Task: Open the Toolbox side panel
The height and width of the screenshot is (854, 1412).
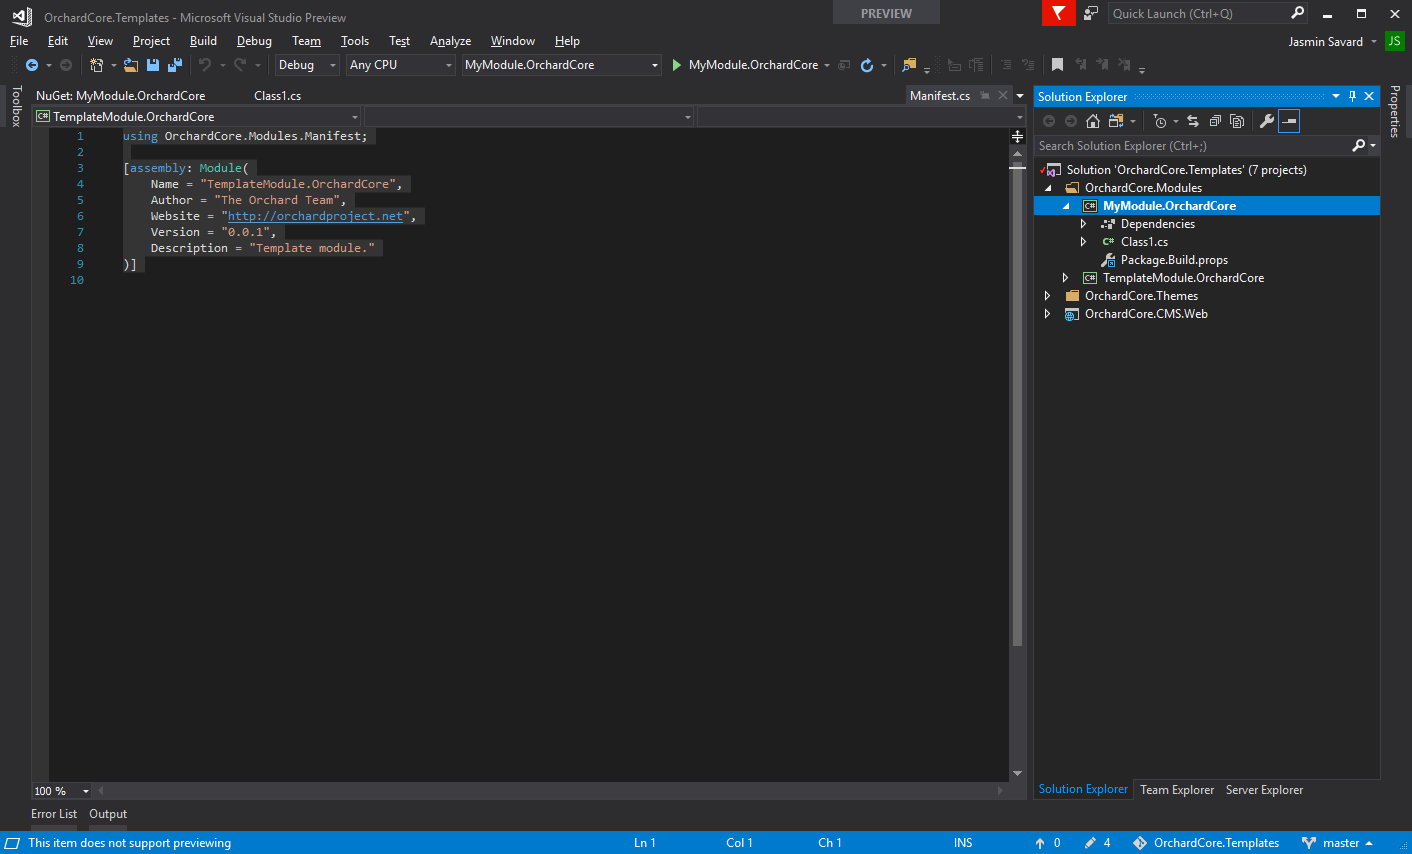Action: [x=16, y=106]
